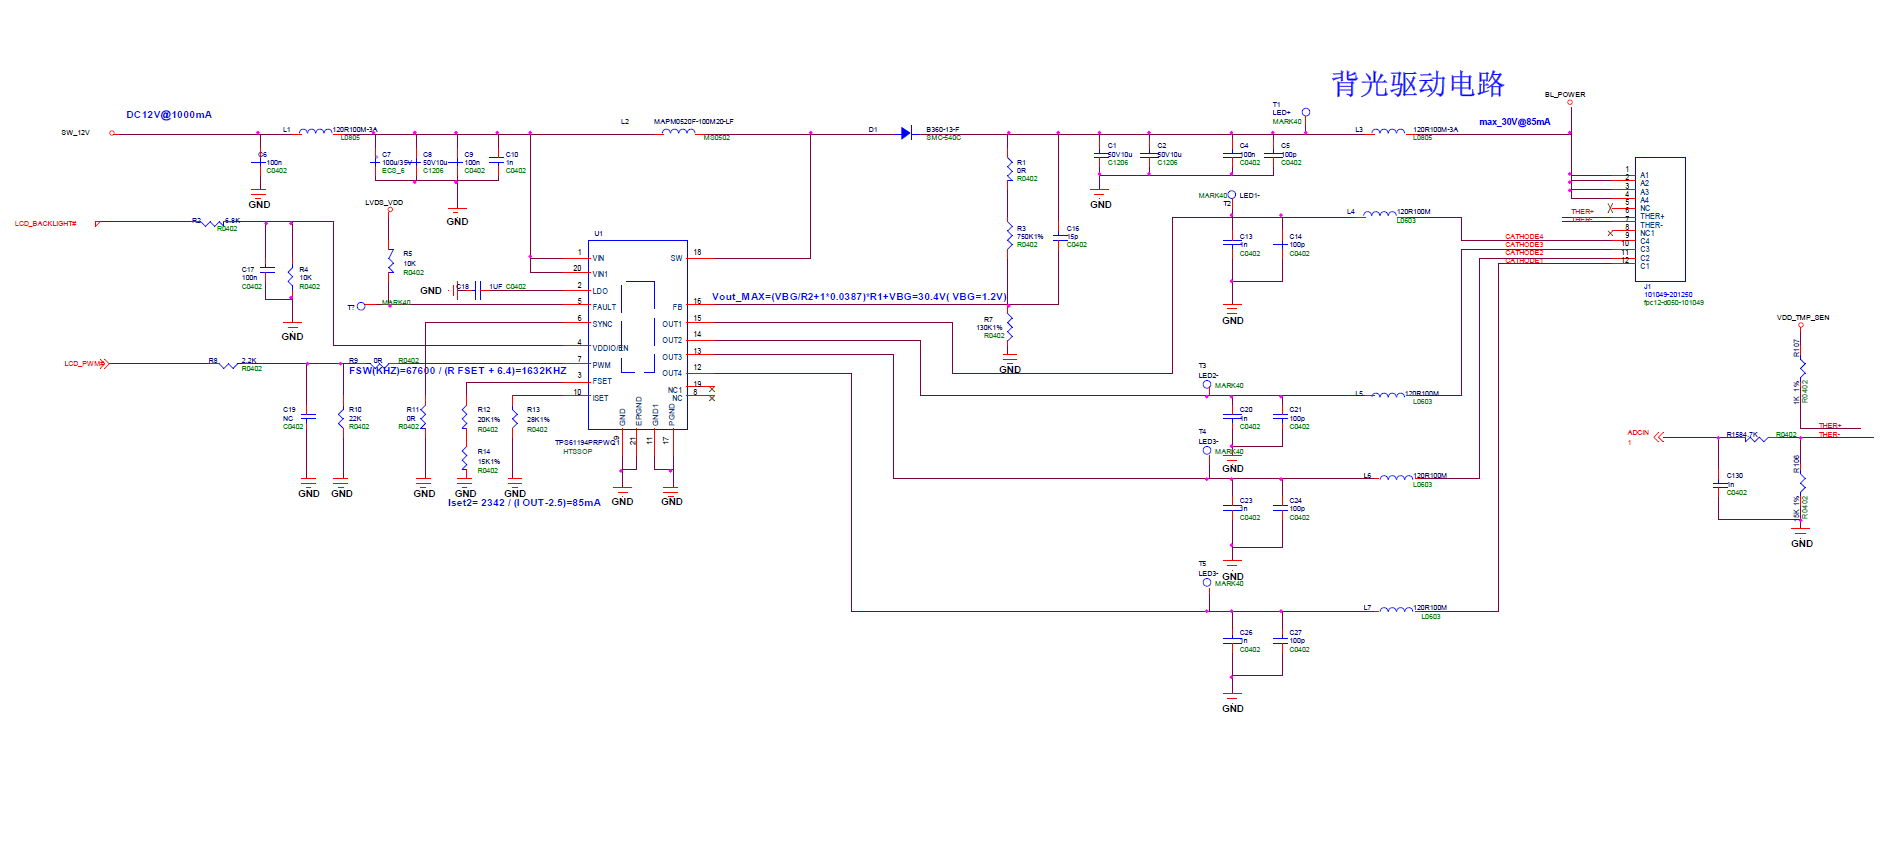Viewport: 1880px width, 864px height.
Task: Click the R3 resistor symbol
Action: click(1009, 235)
